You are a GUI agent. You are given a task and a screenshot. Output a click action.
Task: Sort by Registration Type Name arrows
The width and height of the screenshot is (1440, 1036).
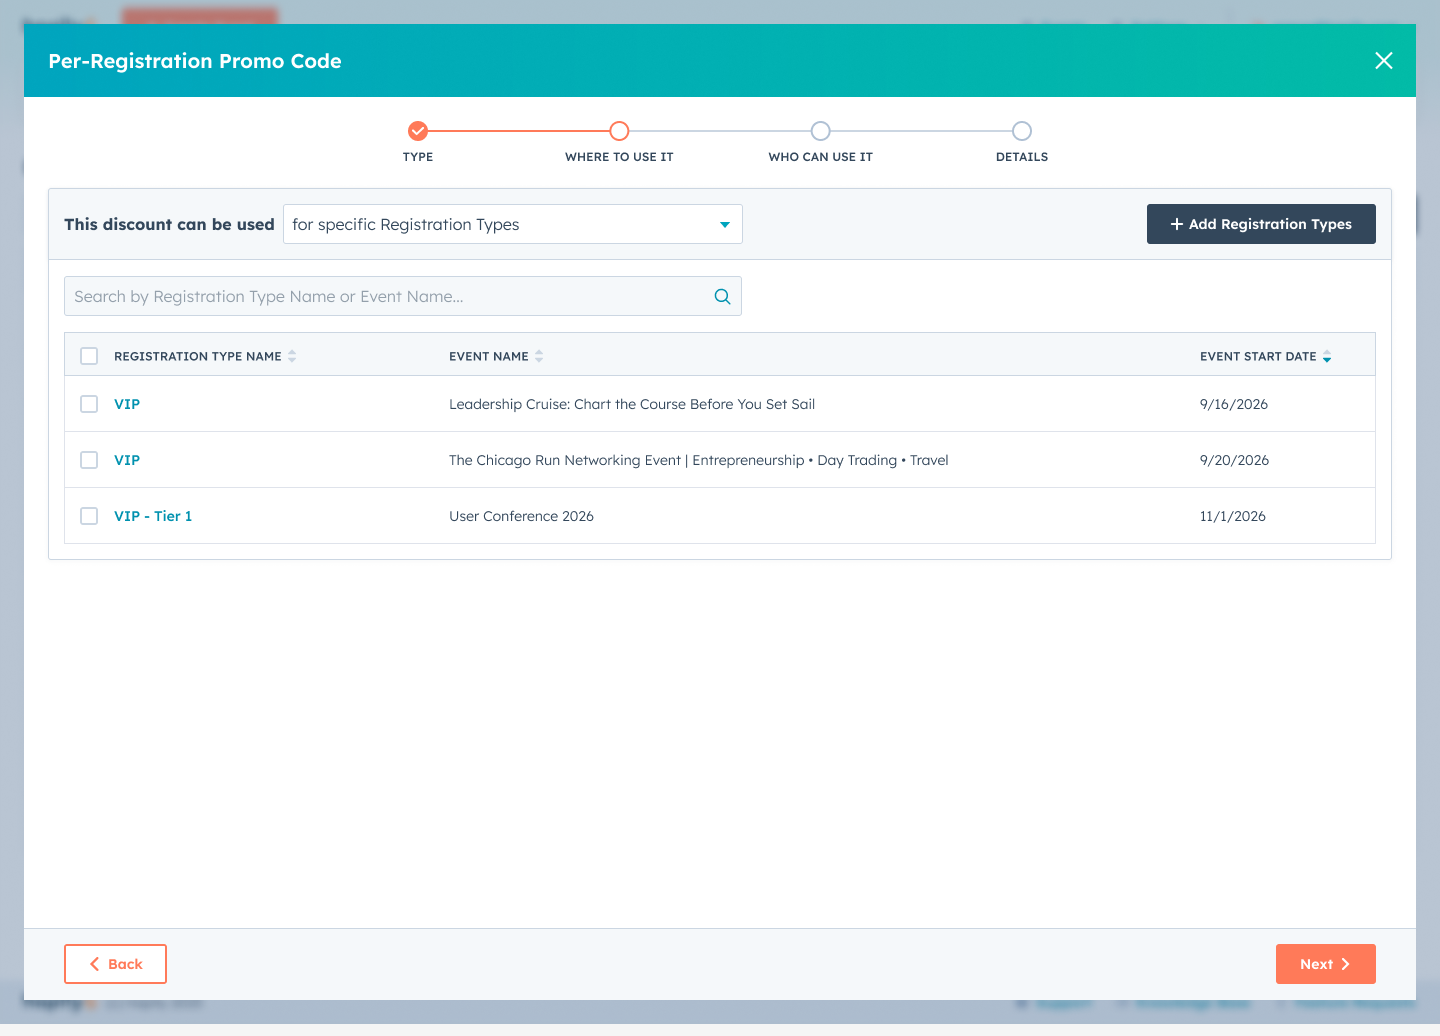click(292, 356)
